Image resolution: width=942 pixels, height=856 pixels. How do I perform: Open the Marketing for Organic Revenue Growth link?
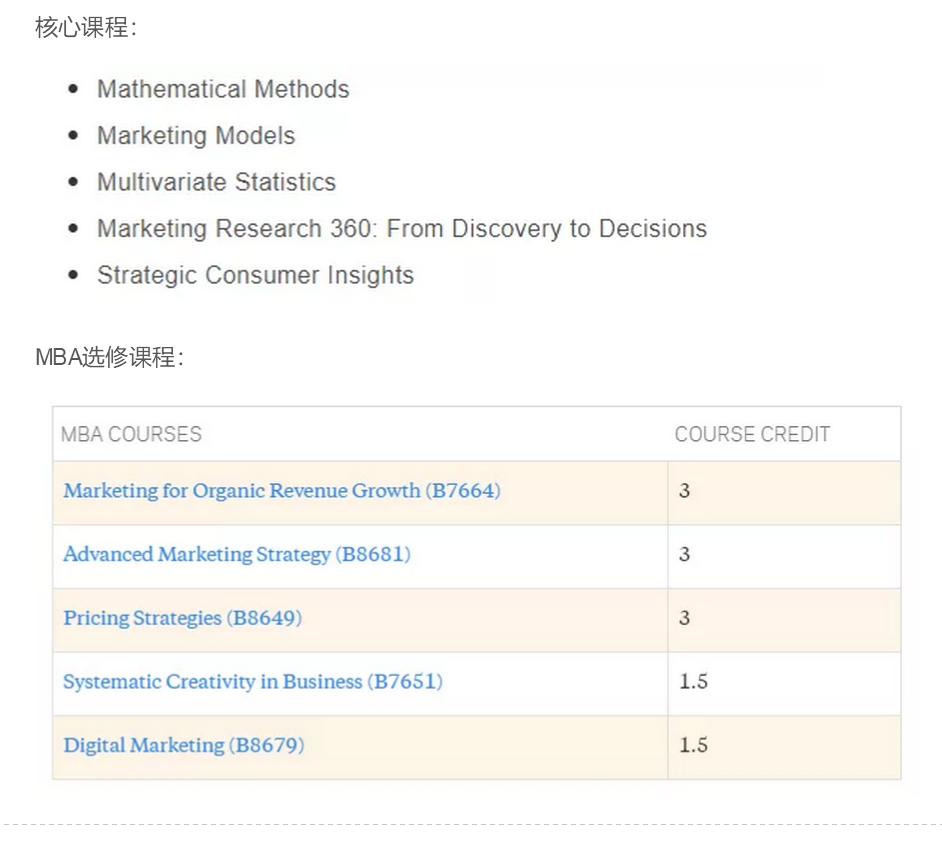click(281, 491)
